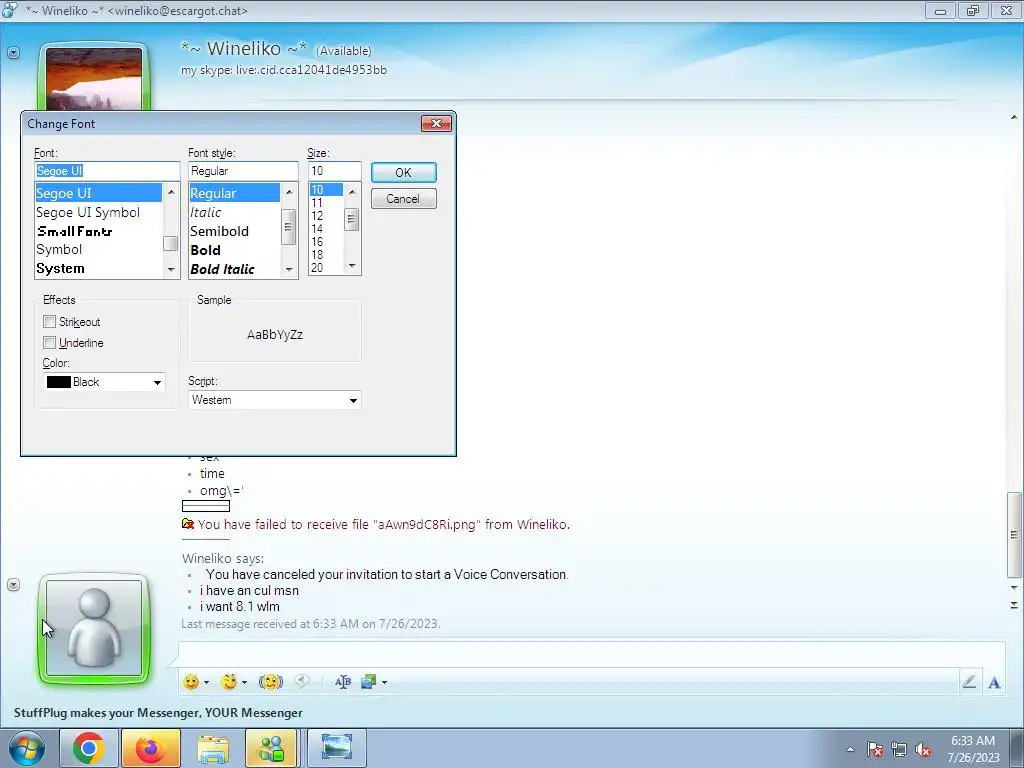Select font size 20

pyautogui.click(x=317, y=268)
